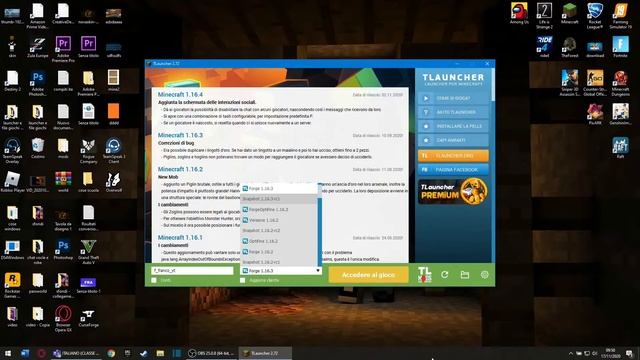The image size is (640, 360).
Task: Select ForgeOptiFine 1.16.2 from version list
Action: (x=279, y=209)
